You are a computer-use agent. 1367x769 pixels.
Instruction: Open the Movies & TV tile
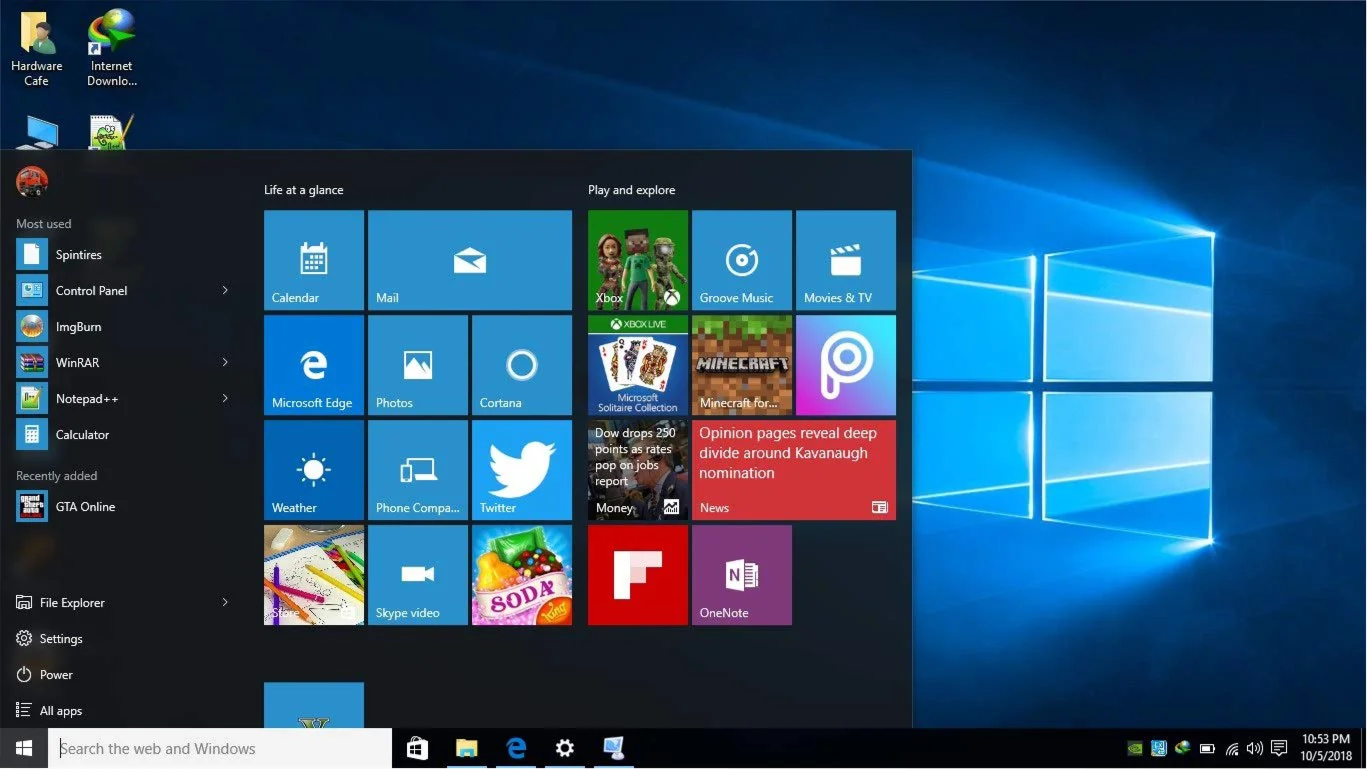point(845,260)
